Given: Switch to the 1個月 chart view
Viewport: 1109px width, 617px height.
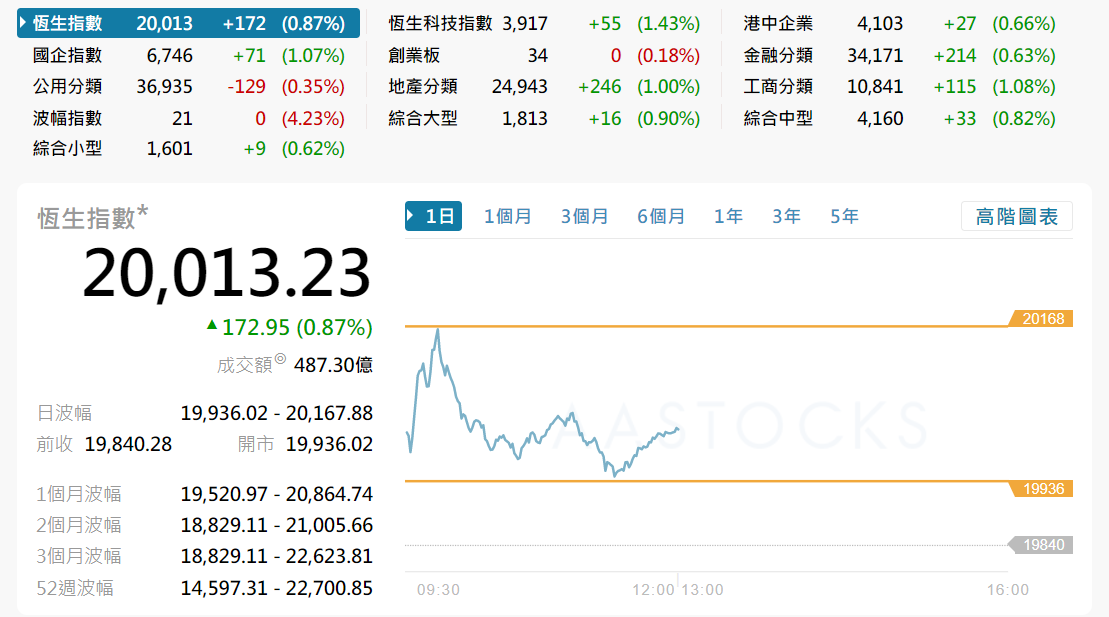Looking at the screenshot, I should 508,215.
